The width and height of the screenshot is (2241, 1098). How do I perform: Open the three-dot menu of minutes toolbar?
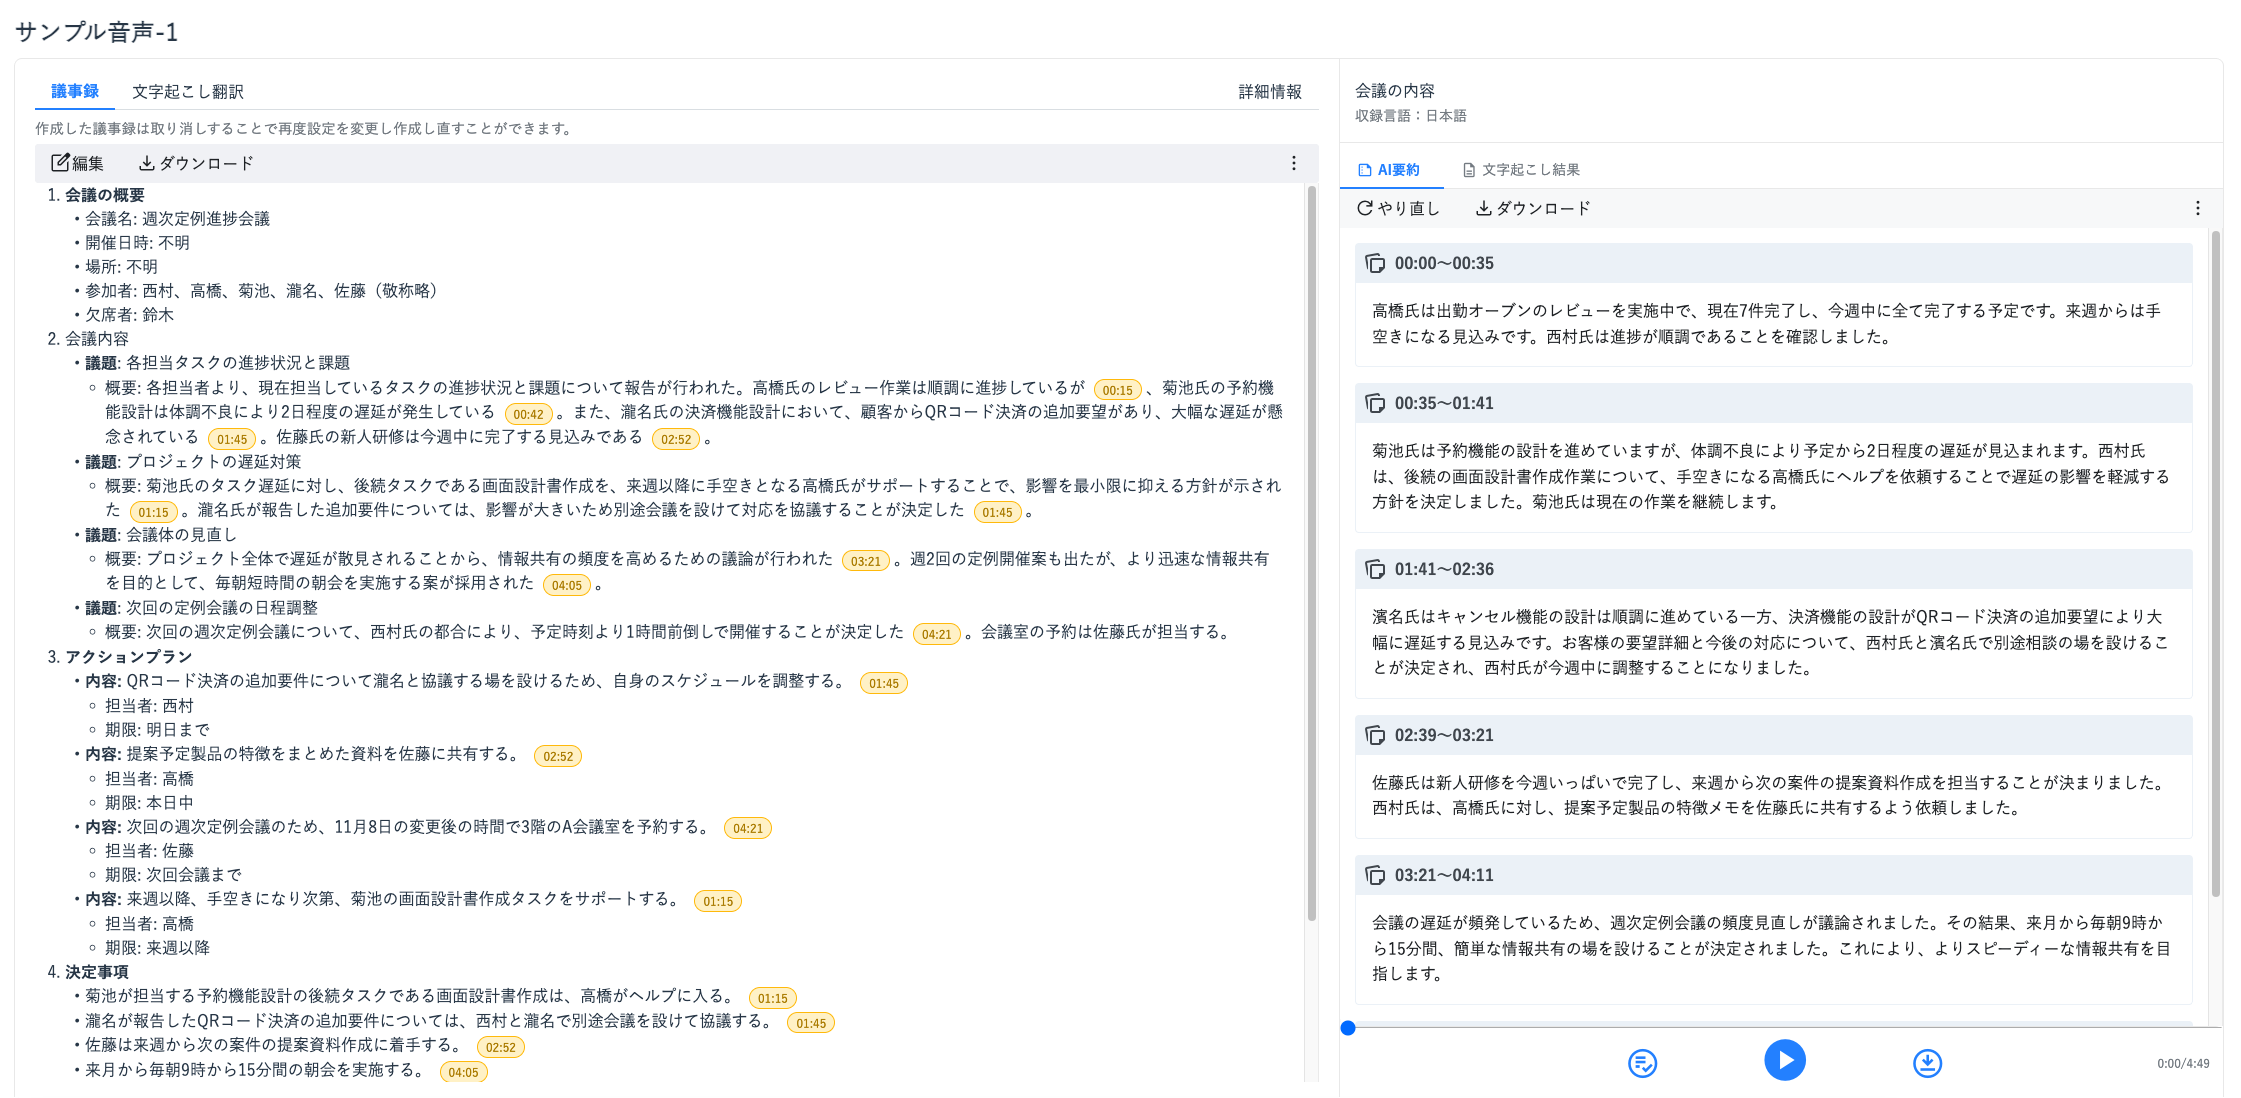1293,163
